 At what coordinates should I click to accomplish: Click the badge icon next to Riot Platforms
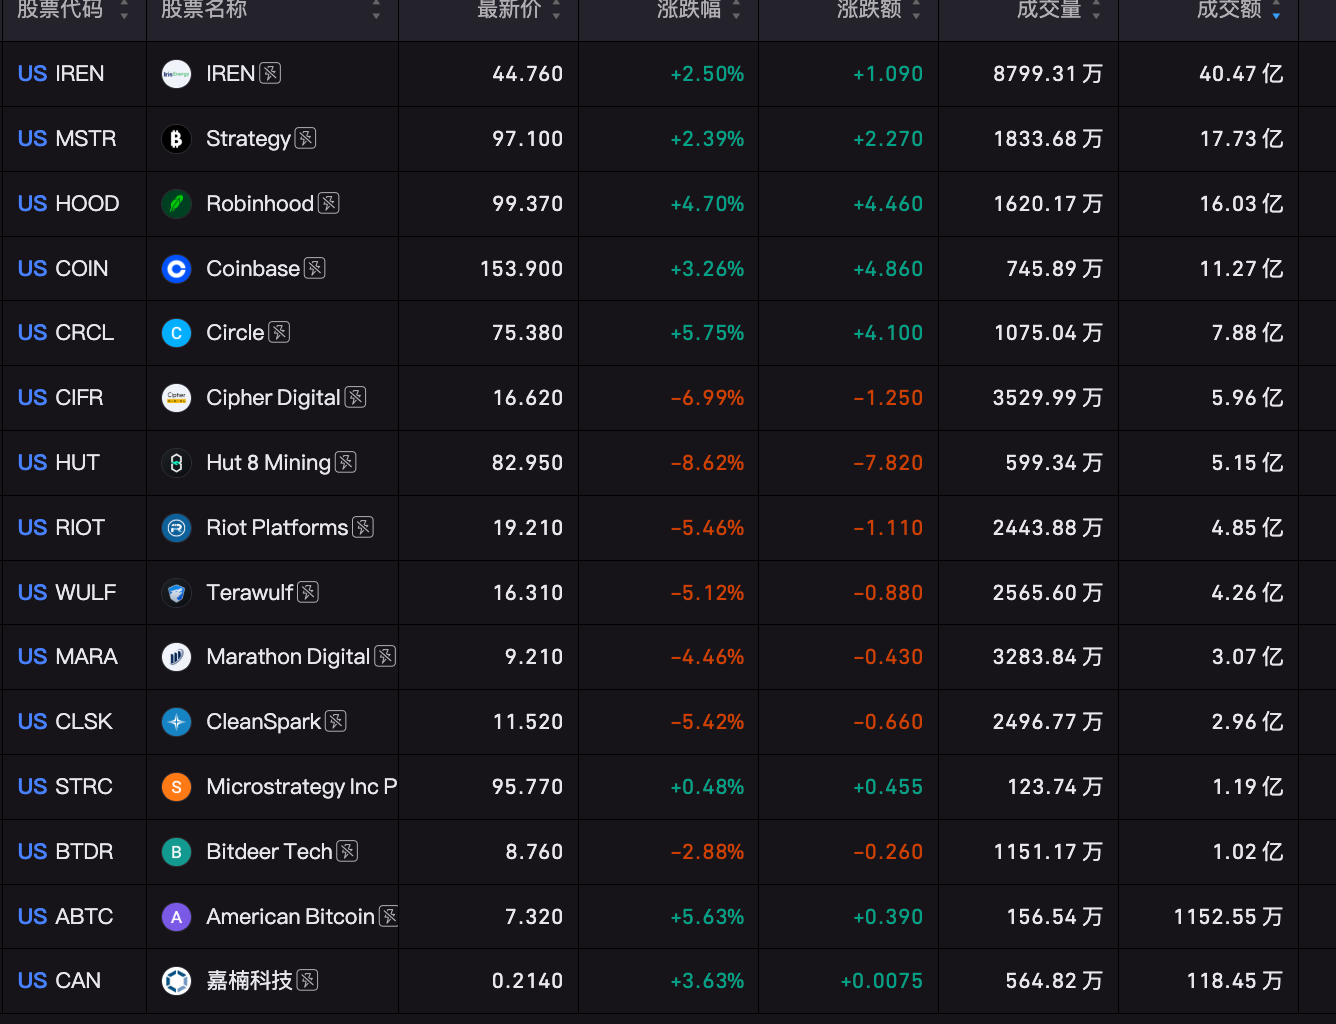coord(363,527)
